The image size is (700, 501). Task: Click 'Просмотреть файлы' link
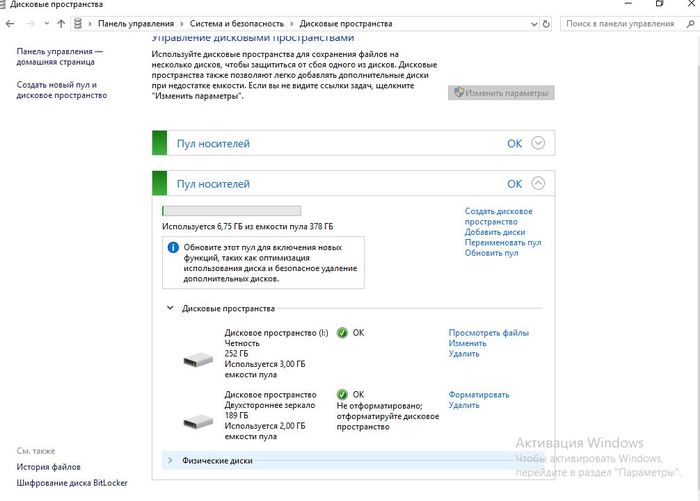point(488,333)
